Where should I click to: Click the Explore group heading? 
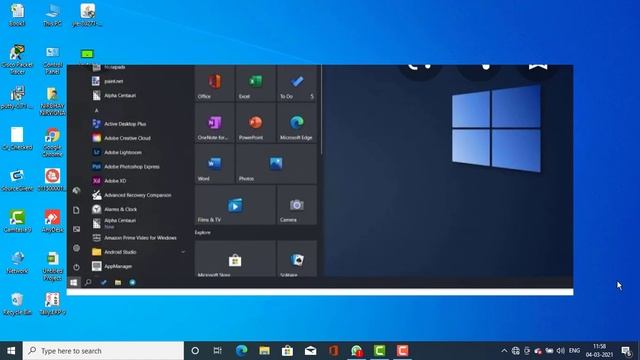tap(203, 232)
